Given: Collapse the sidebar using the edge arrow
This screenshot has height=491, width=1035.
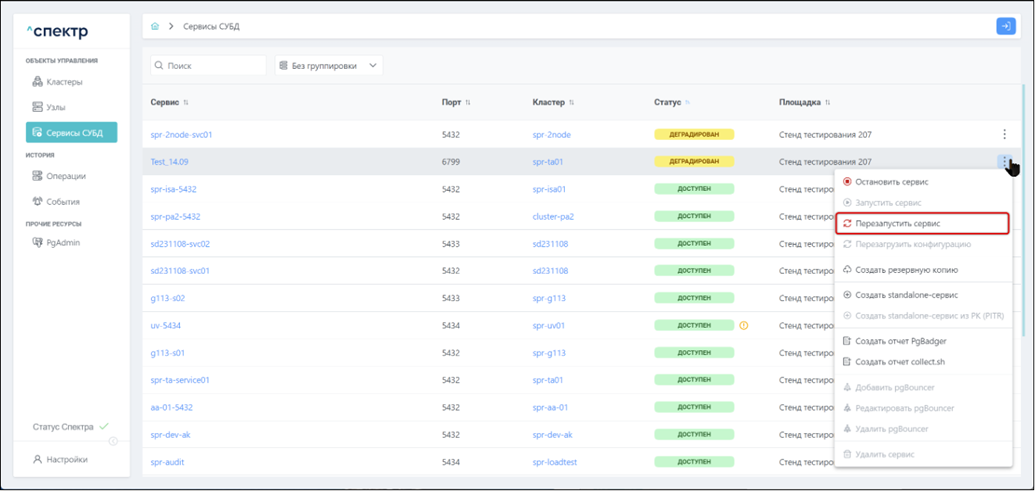Looking at the screenshot, I should 113,441.
